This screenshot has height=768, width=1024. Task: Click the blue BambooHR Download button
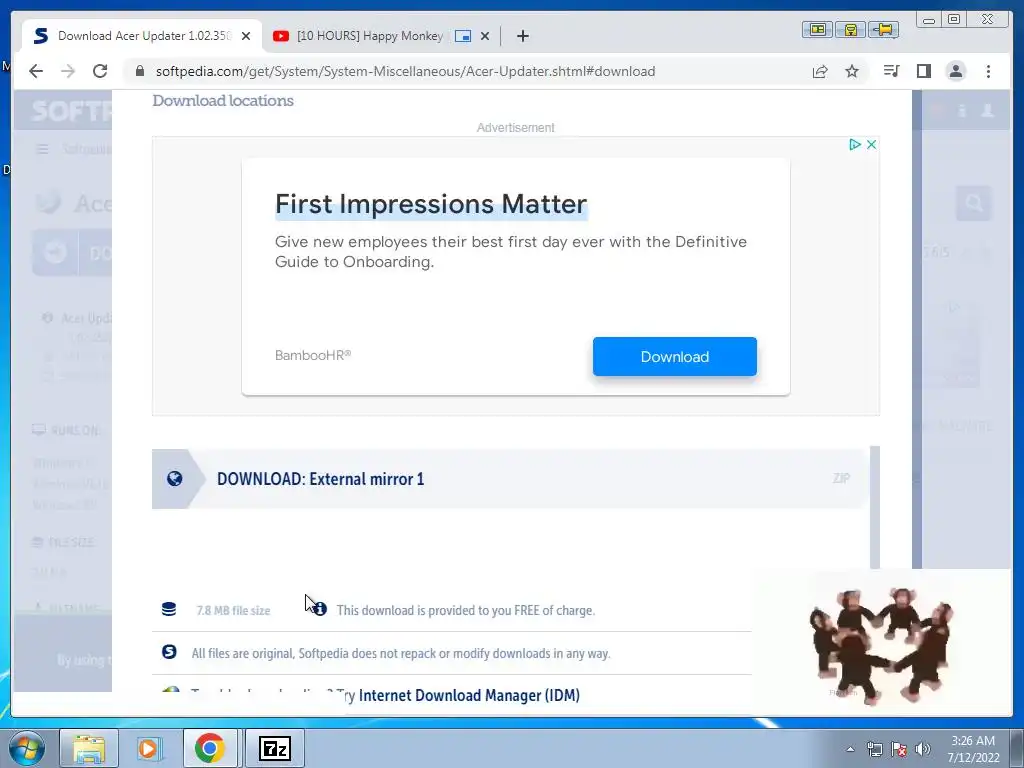(675, 357)
